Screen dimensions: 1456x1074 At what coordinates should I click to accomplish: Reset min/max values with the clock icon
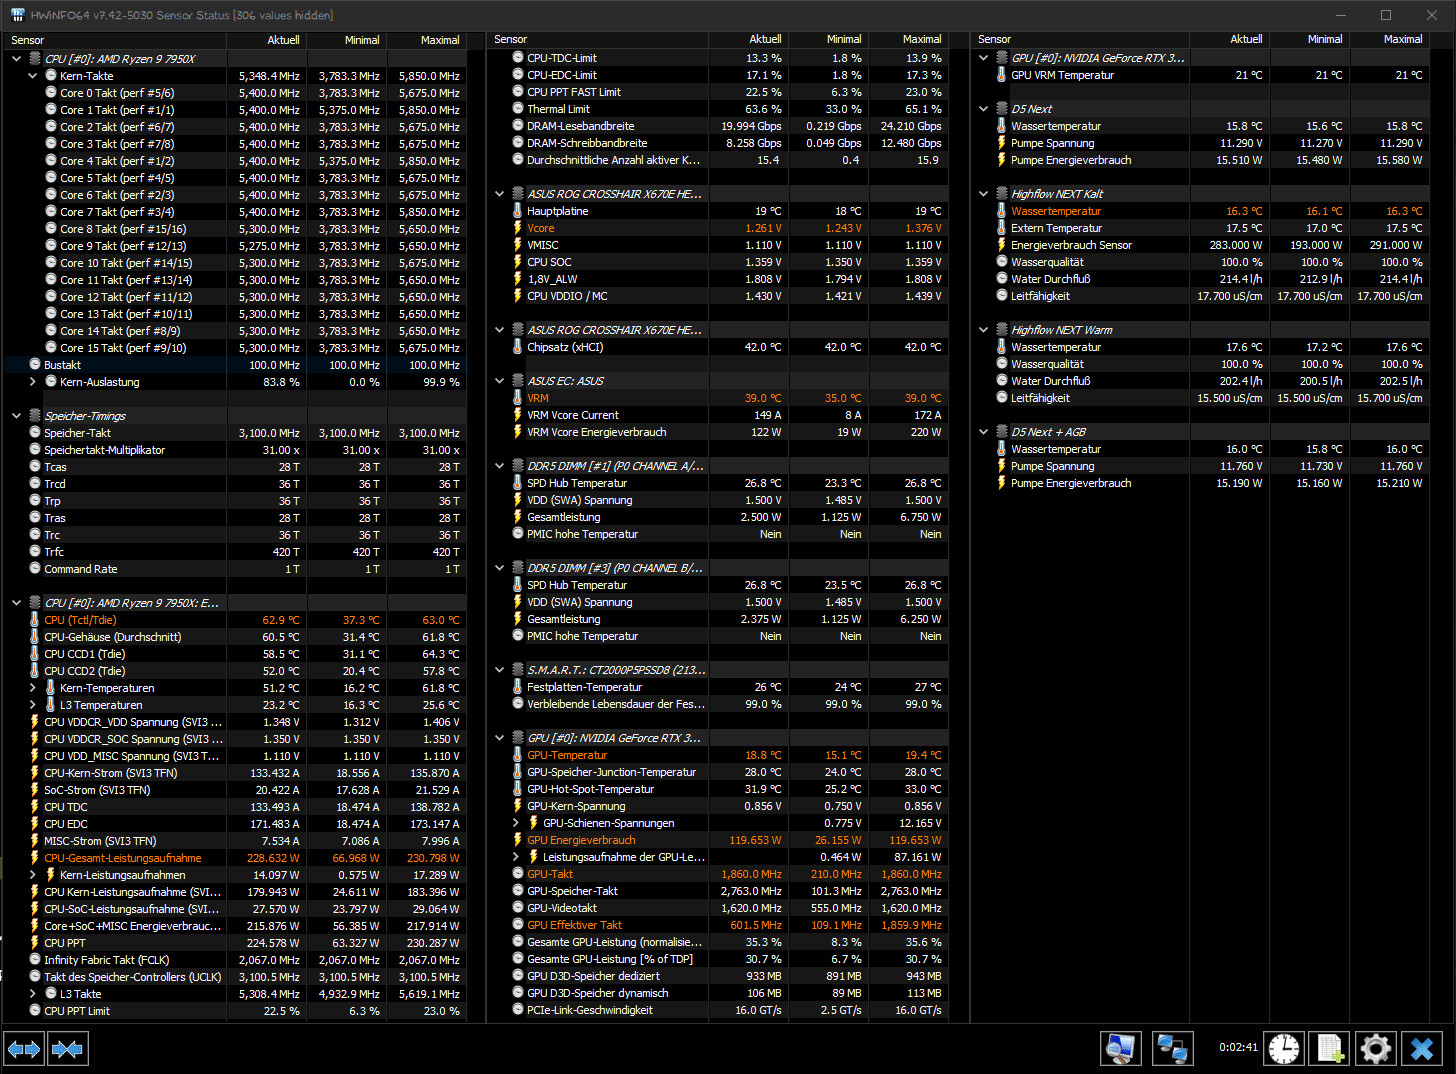1284,1048
